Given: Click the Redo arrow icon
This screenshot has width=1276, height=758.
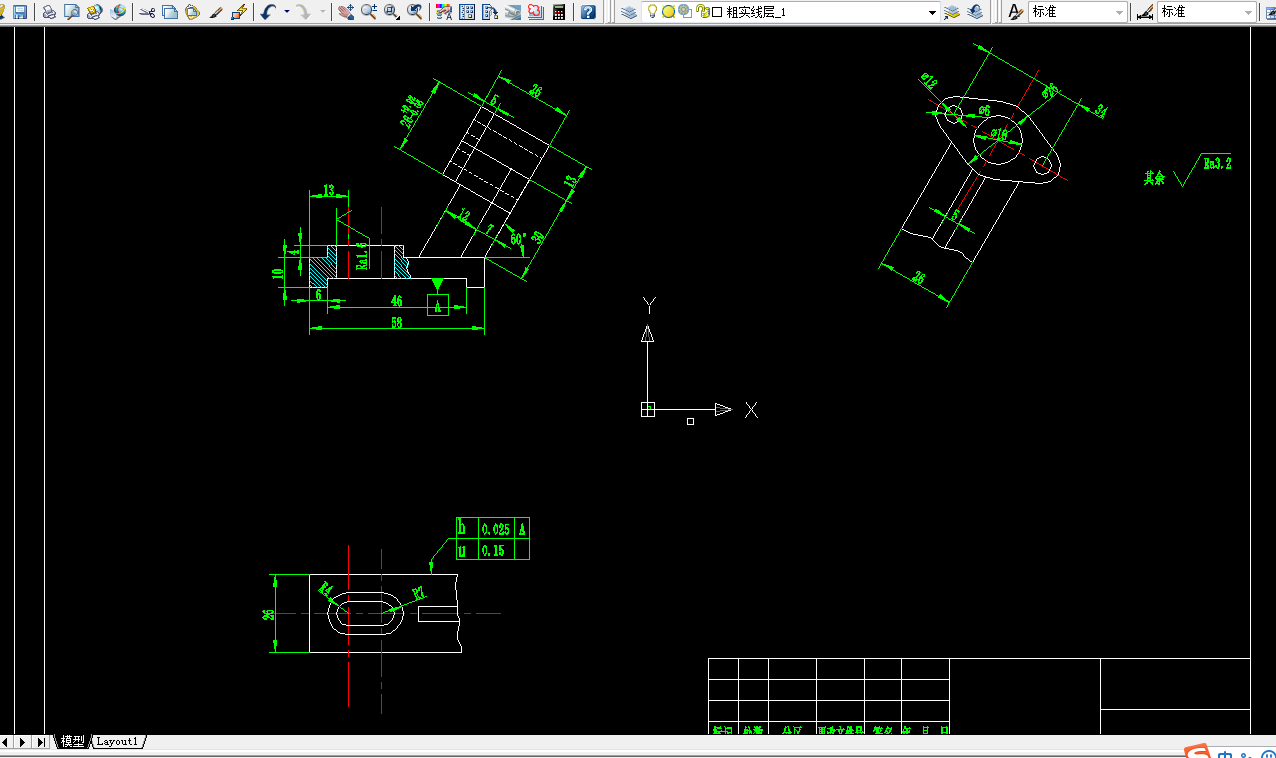Looking at the screenshot, I should (x=303, y=12).
